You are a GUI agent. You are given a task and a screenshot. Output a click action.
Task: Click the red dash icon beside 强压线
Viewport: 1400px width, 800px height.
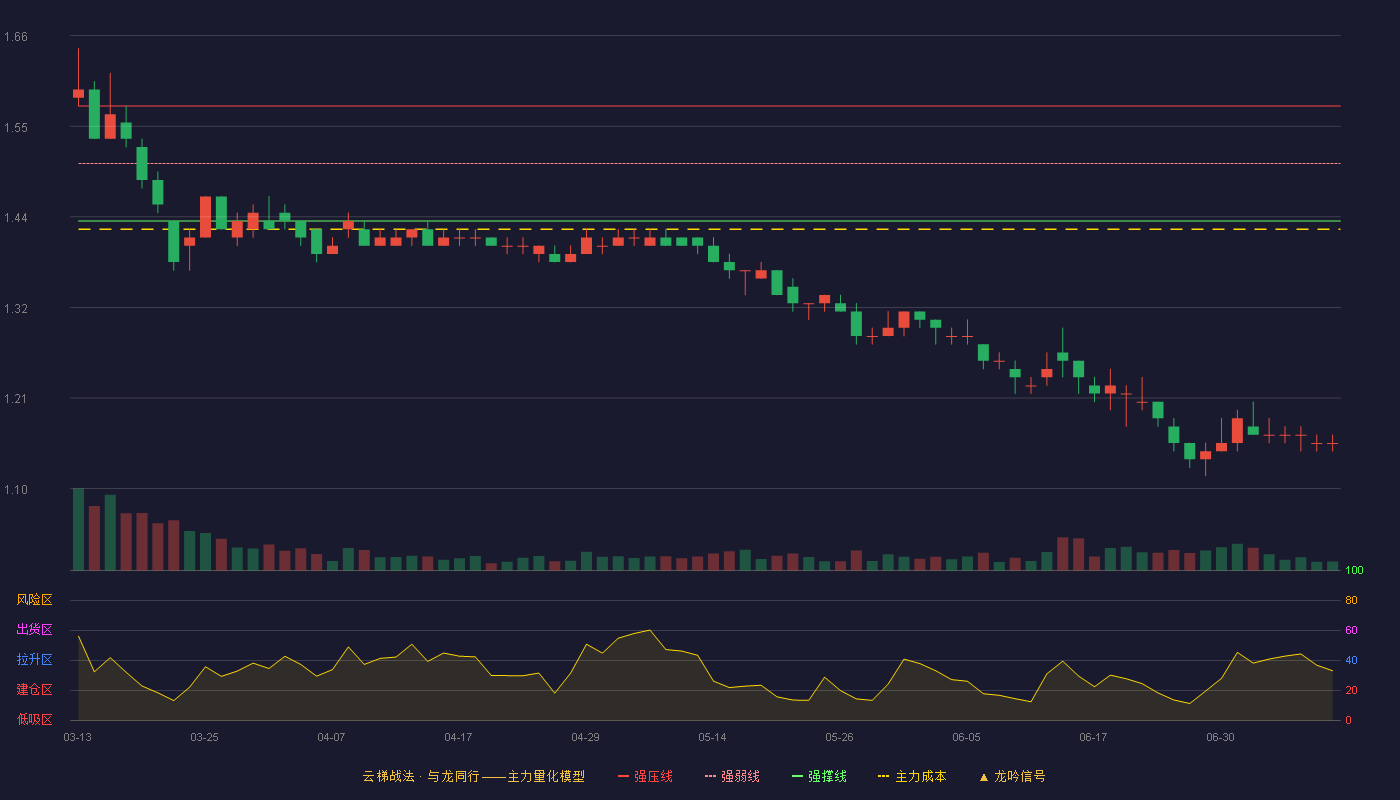pyautogui.click(x=624, y=776)
